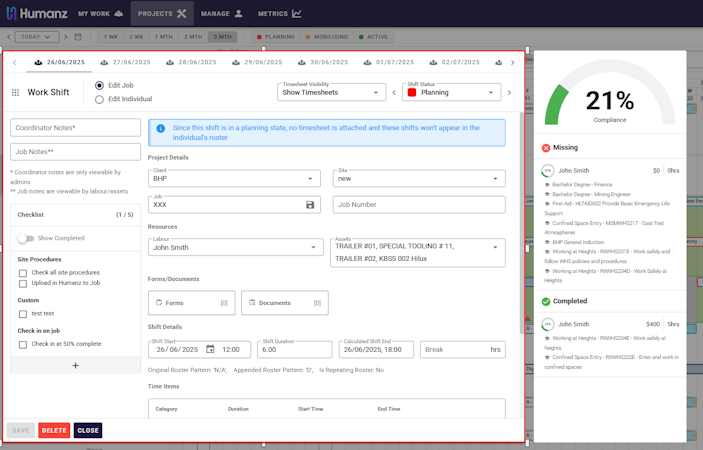Add a checklist item with the plus icon
703x450 pixels.
coord(75,365)
